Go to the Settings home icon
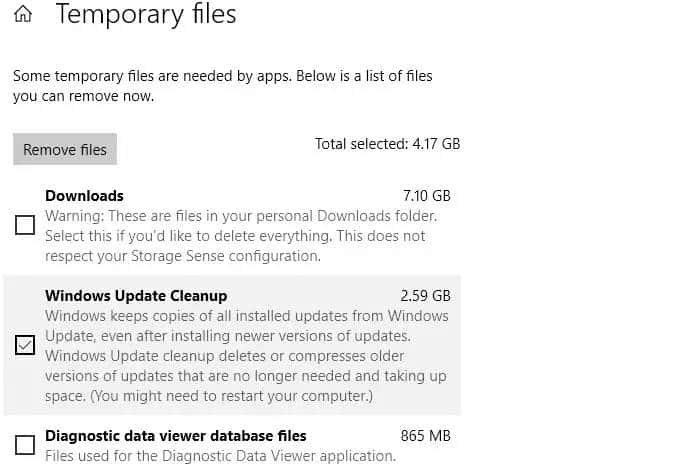 tap(23, 15)
